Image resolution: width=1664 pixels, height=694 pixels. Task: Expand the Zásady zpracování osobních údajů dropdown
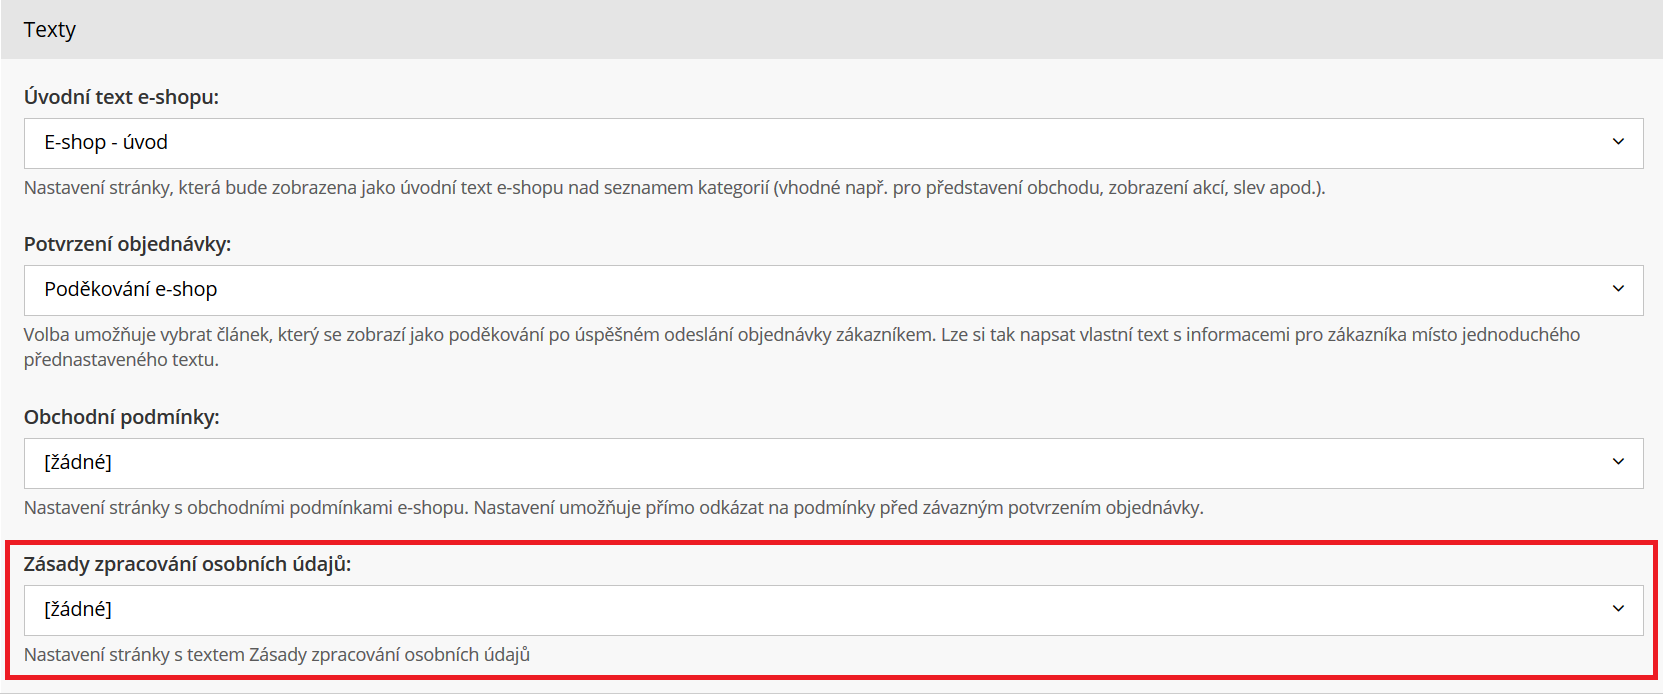[832, 610]
